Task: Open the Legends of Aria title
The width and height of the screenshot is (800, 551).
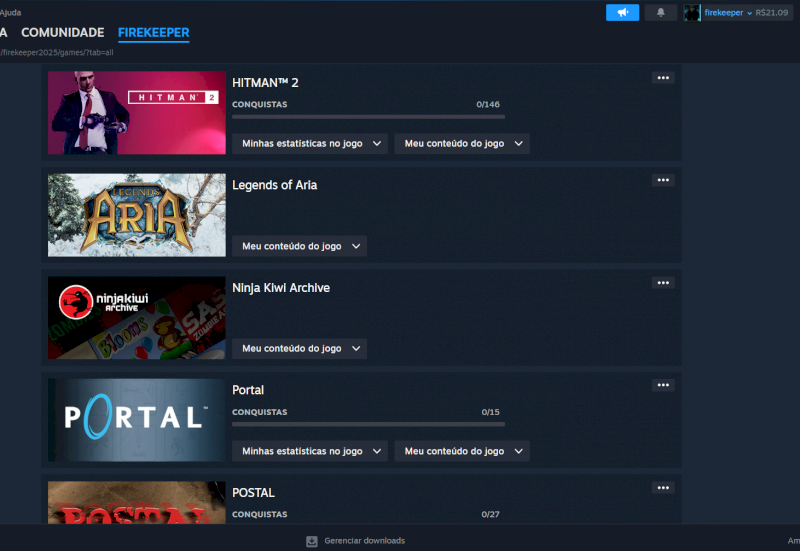Action: coord(274,185)
